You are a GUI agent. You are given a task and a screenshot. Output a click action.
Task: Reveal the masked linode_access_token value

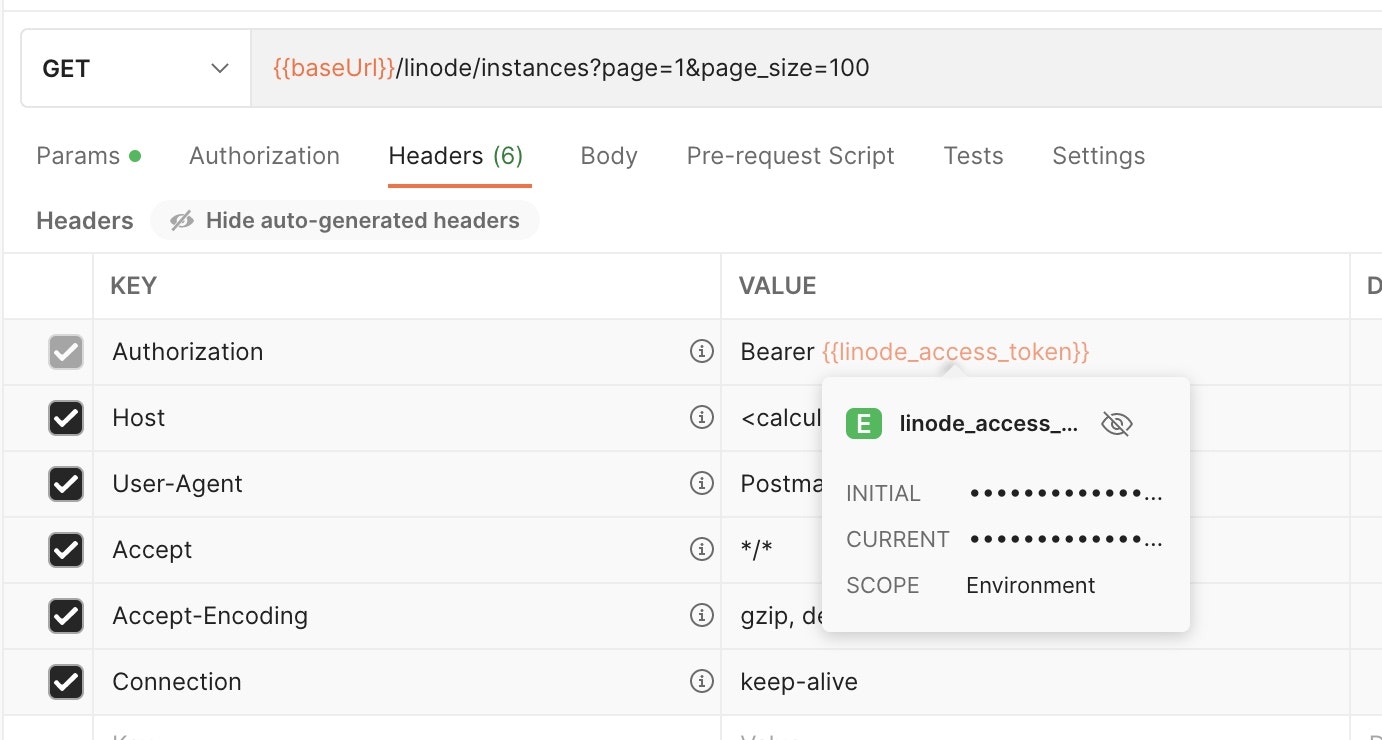(1116, 424)
